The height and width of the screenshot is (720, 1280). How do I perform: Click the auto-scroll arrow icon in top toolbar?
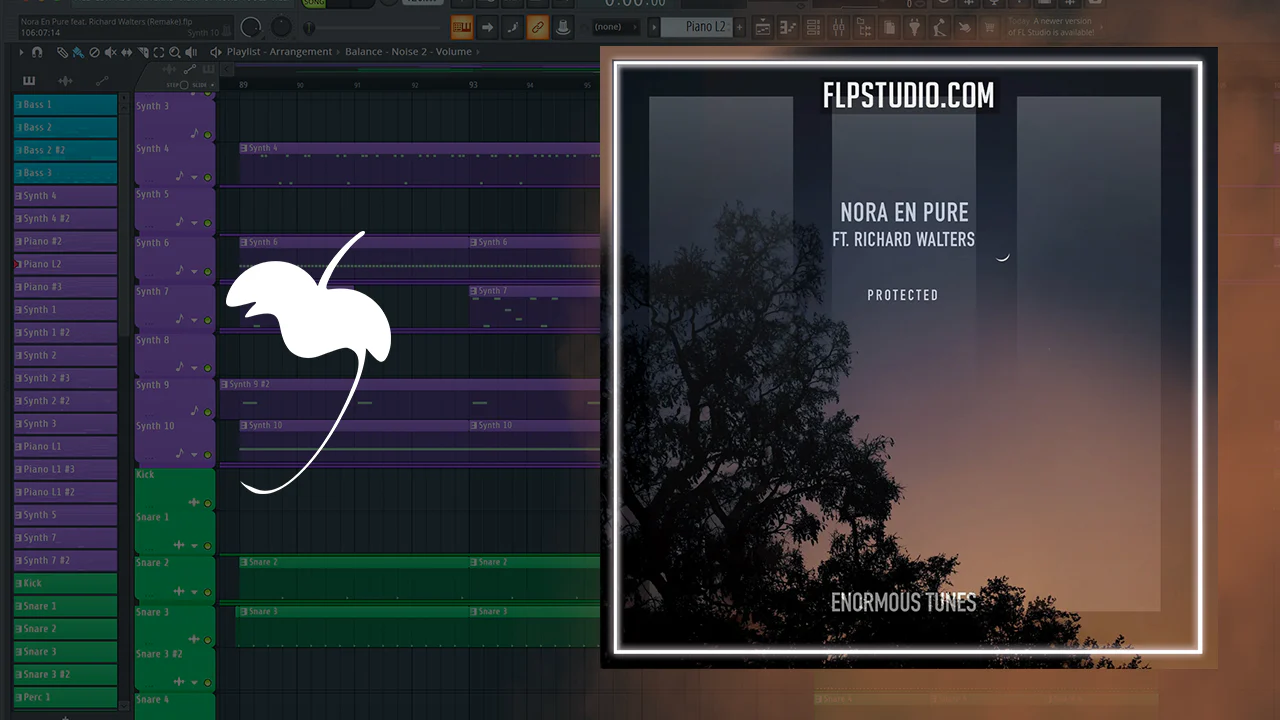488,27
